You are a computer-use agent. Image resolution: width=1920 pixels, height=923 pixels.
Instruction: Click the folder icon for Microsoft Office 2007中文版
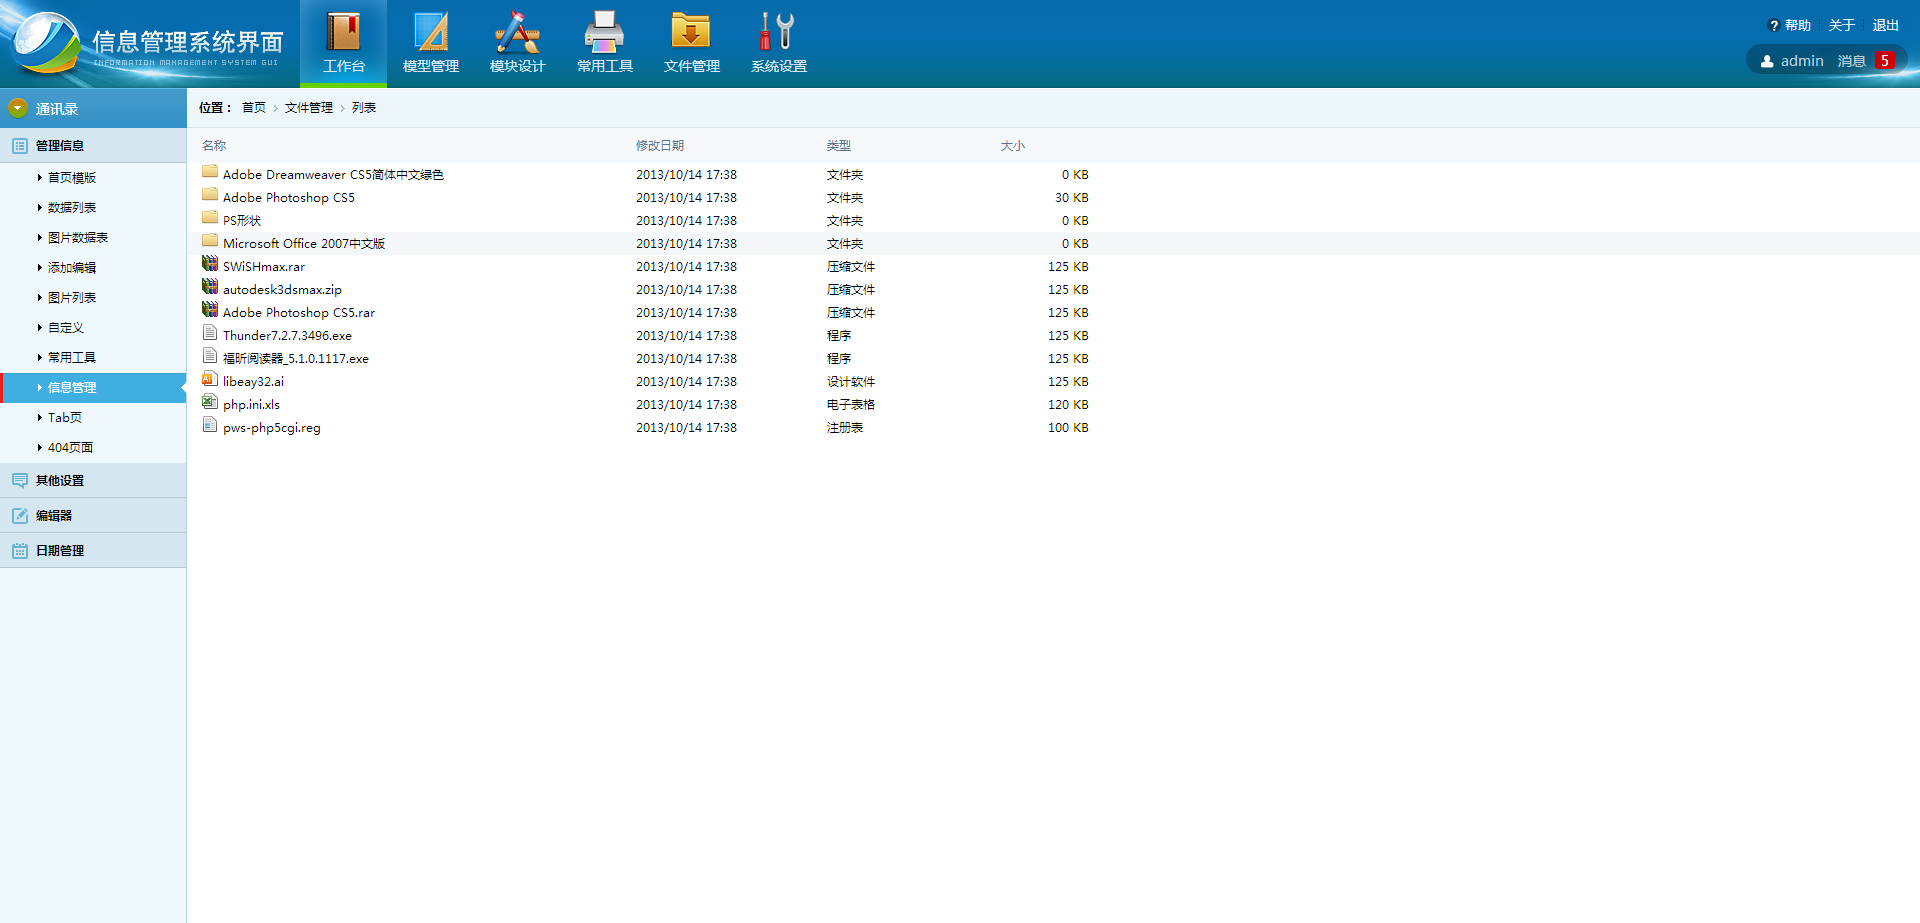pyautogui.click(x=210, y=241)
